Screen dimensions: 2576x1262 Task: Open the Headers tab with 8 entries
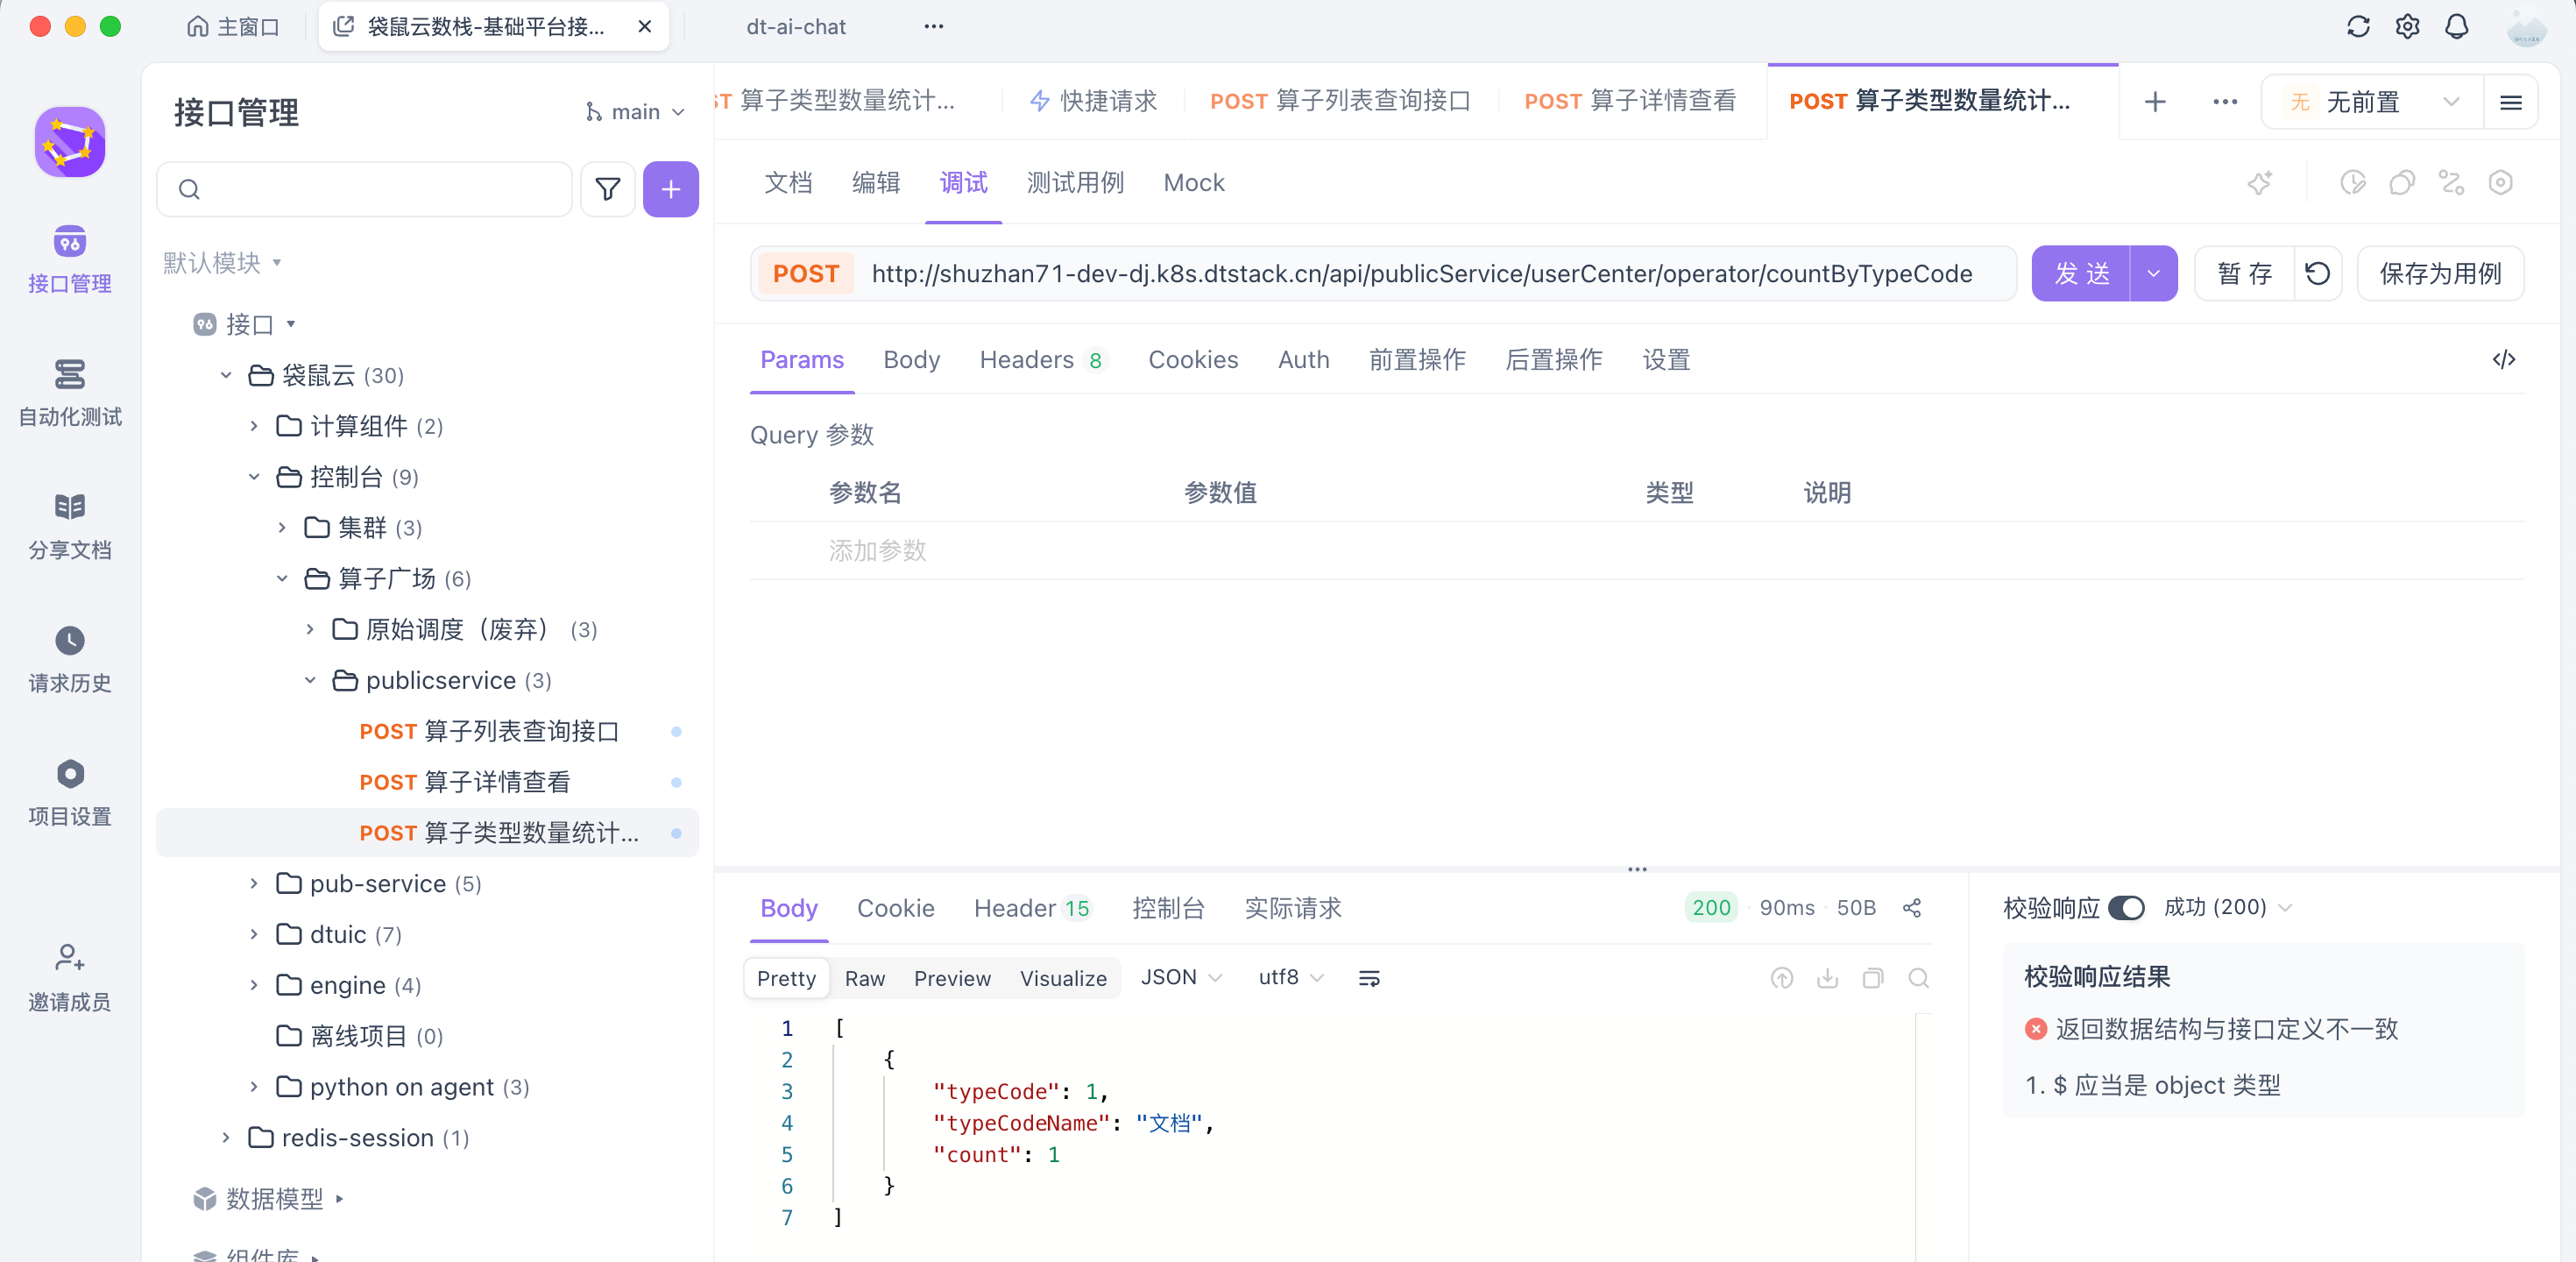(1042, 360)
